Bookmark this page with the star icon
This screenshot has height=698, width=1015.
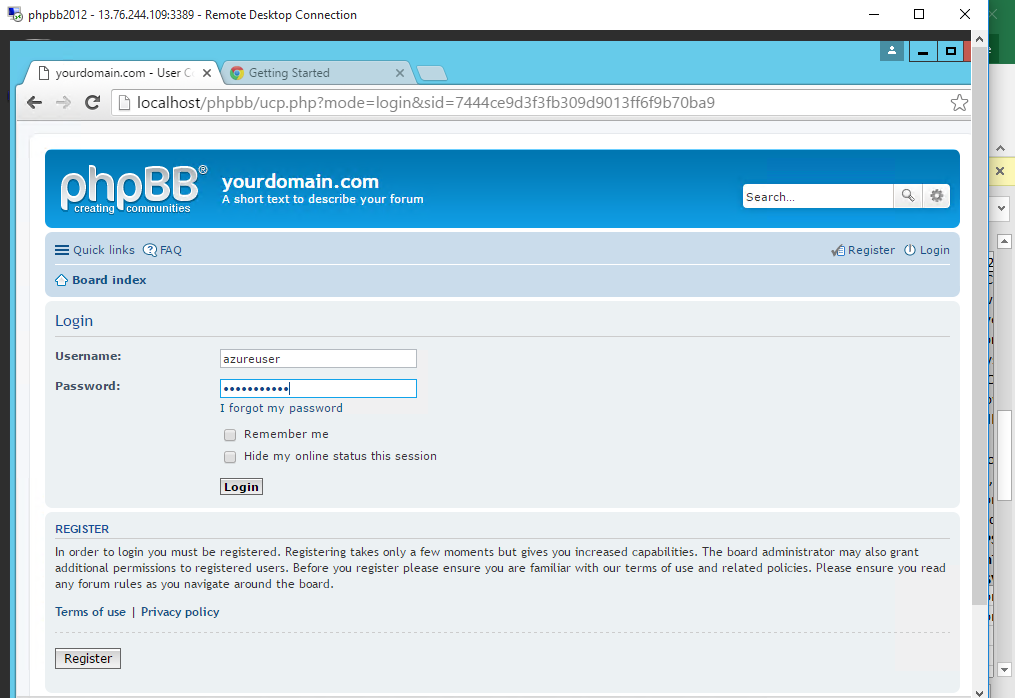(958, 102)
